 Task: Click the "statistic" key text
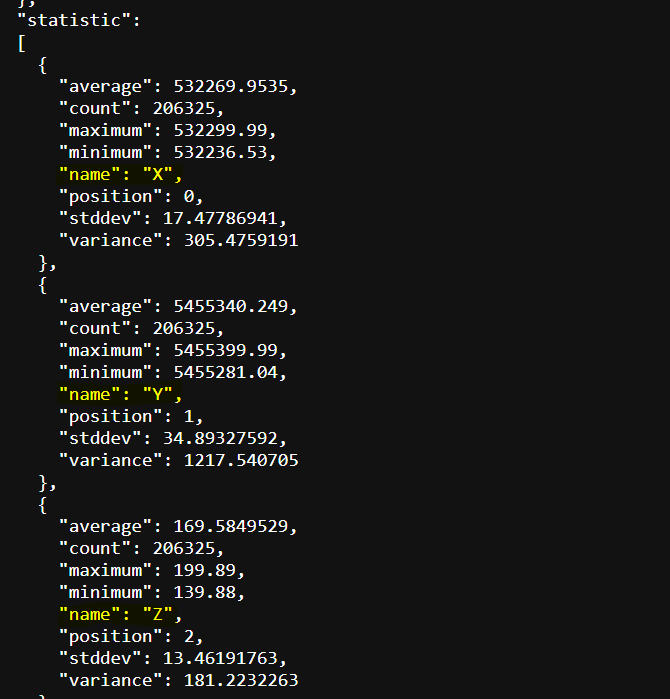coord(67,21)
